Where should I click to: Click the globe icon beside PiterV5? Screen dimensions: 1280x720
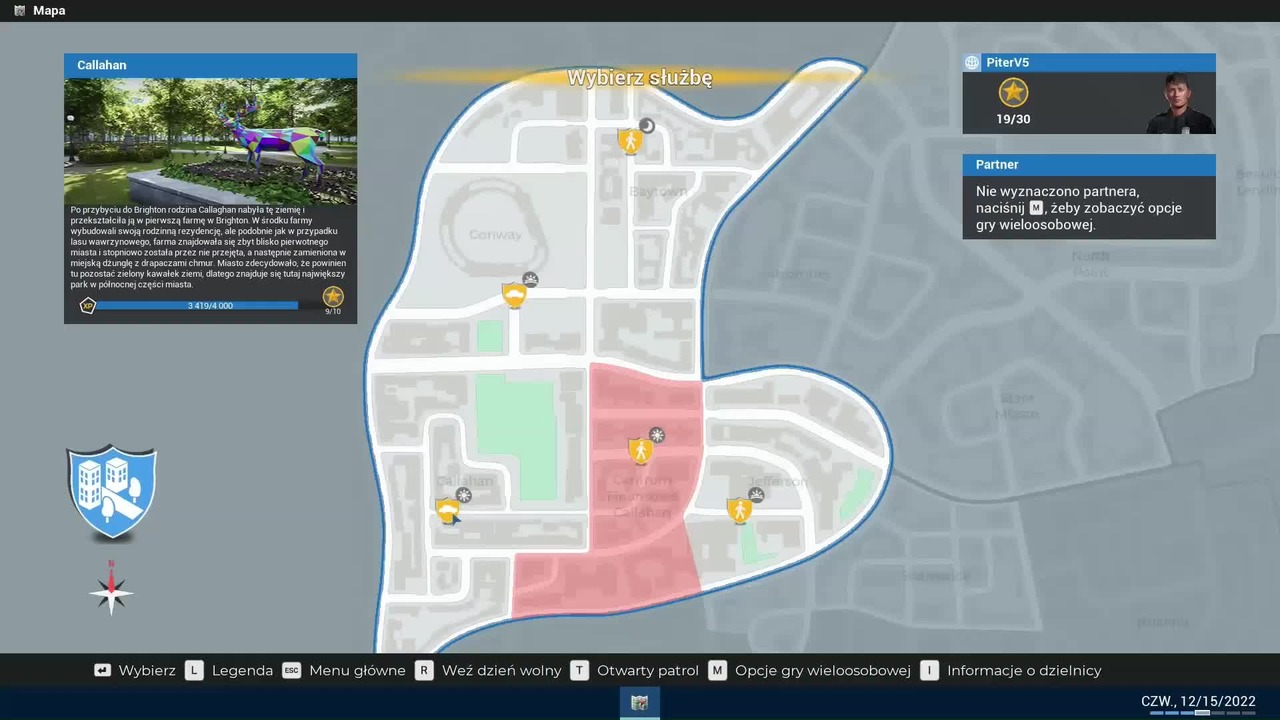tap(972, 63)
